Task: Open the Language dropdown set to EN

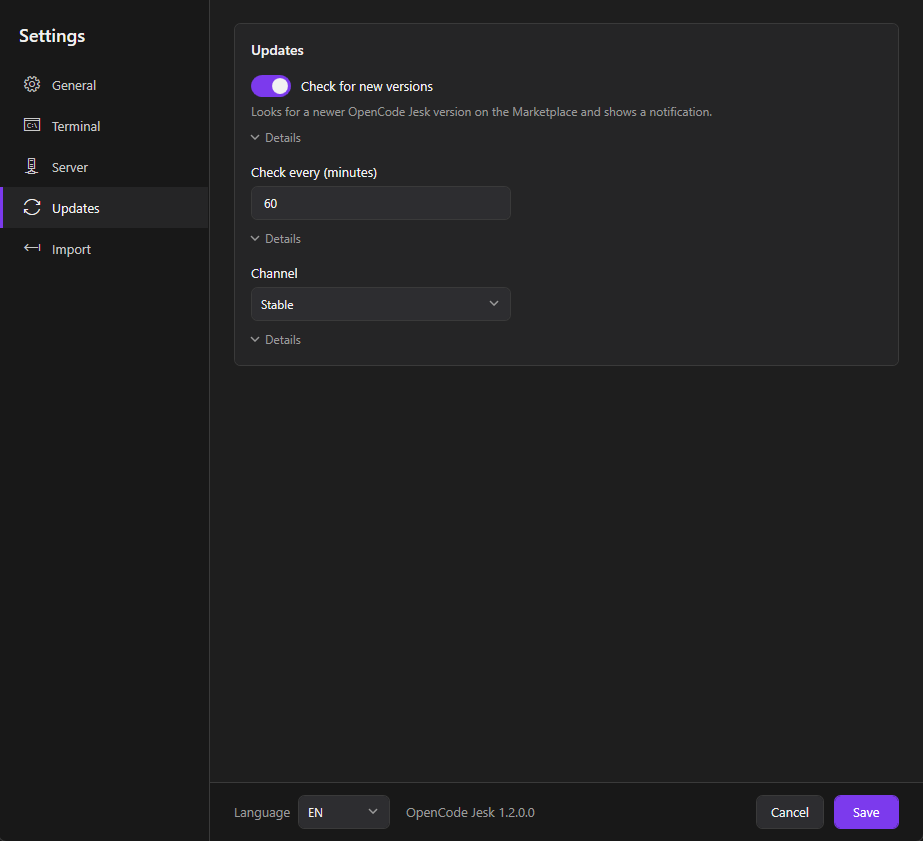Action: point(344,812)
